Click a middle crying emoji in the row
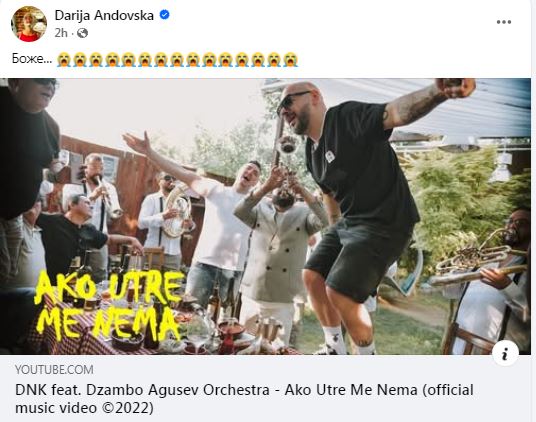 (177, 59)
